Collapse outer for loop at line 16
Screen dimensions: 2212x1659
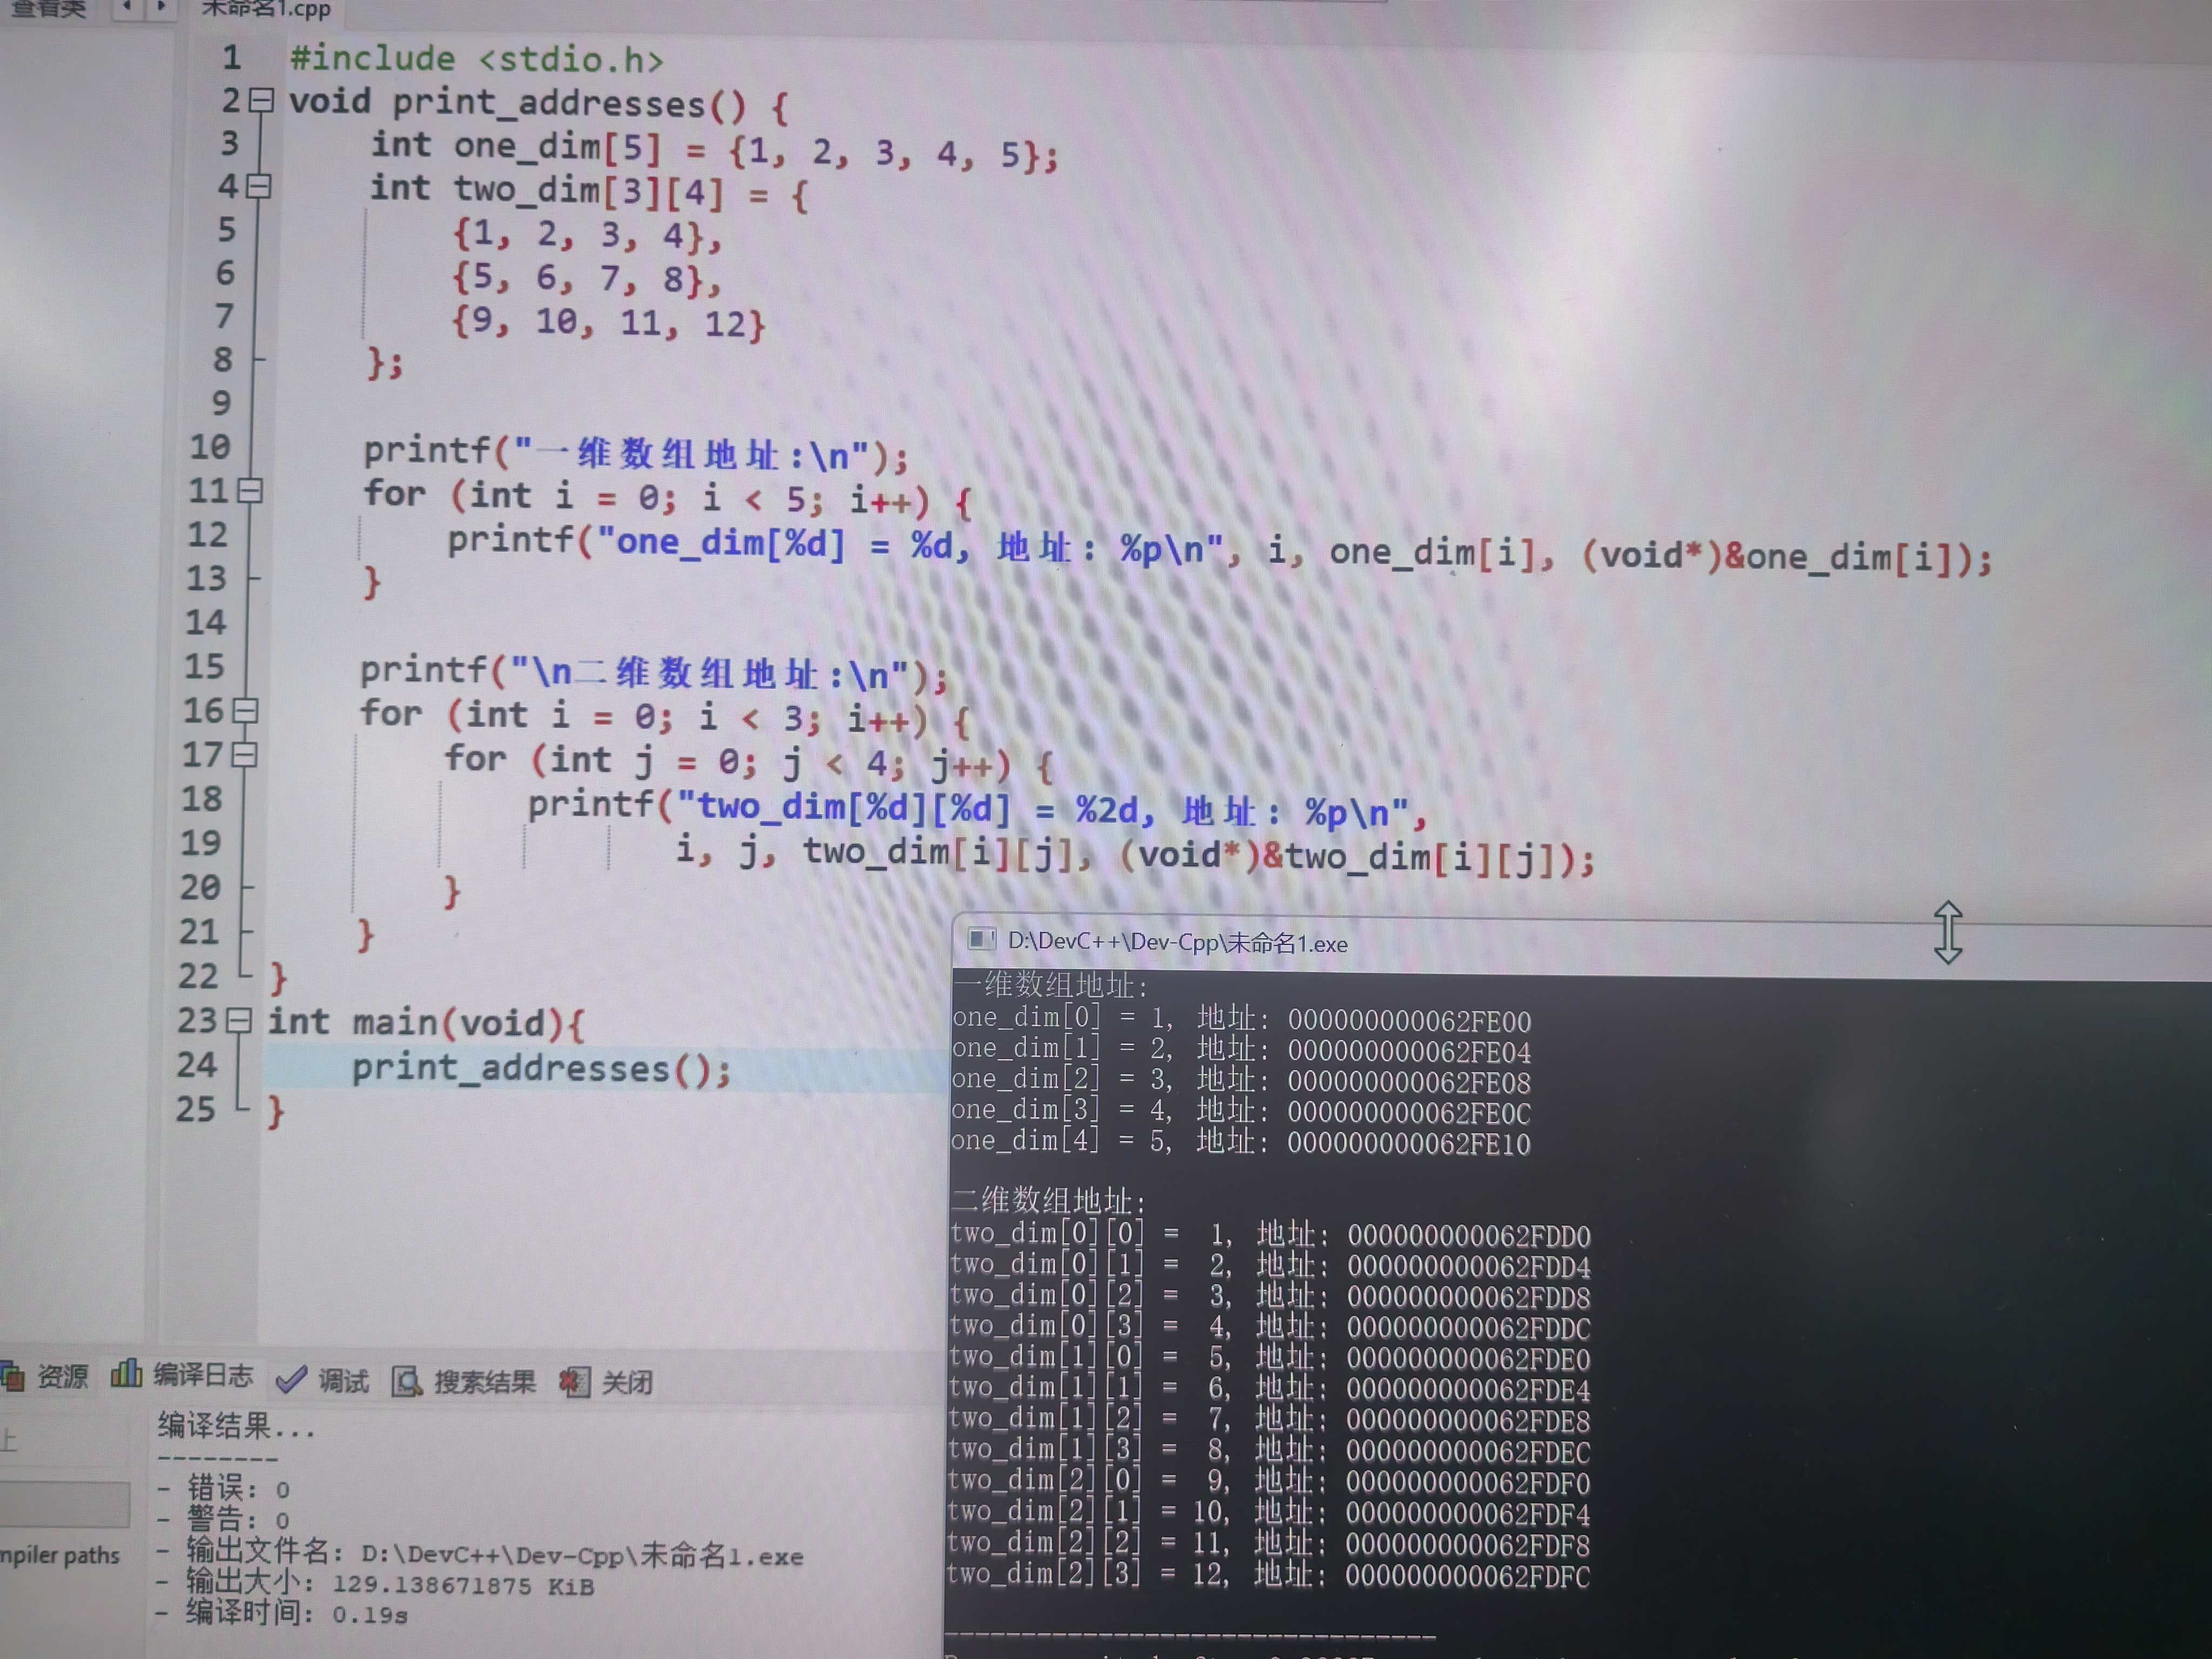245,711
